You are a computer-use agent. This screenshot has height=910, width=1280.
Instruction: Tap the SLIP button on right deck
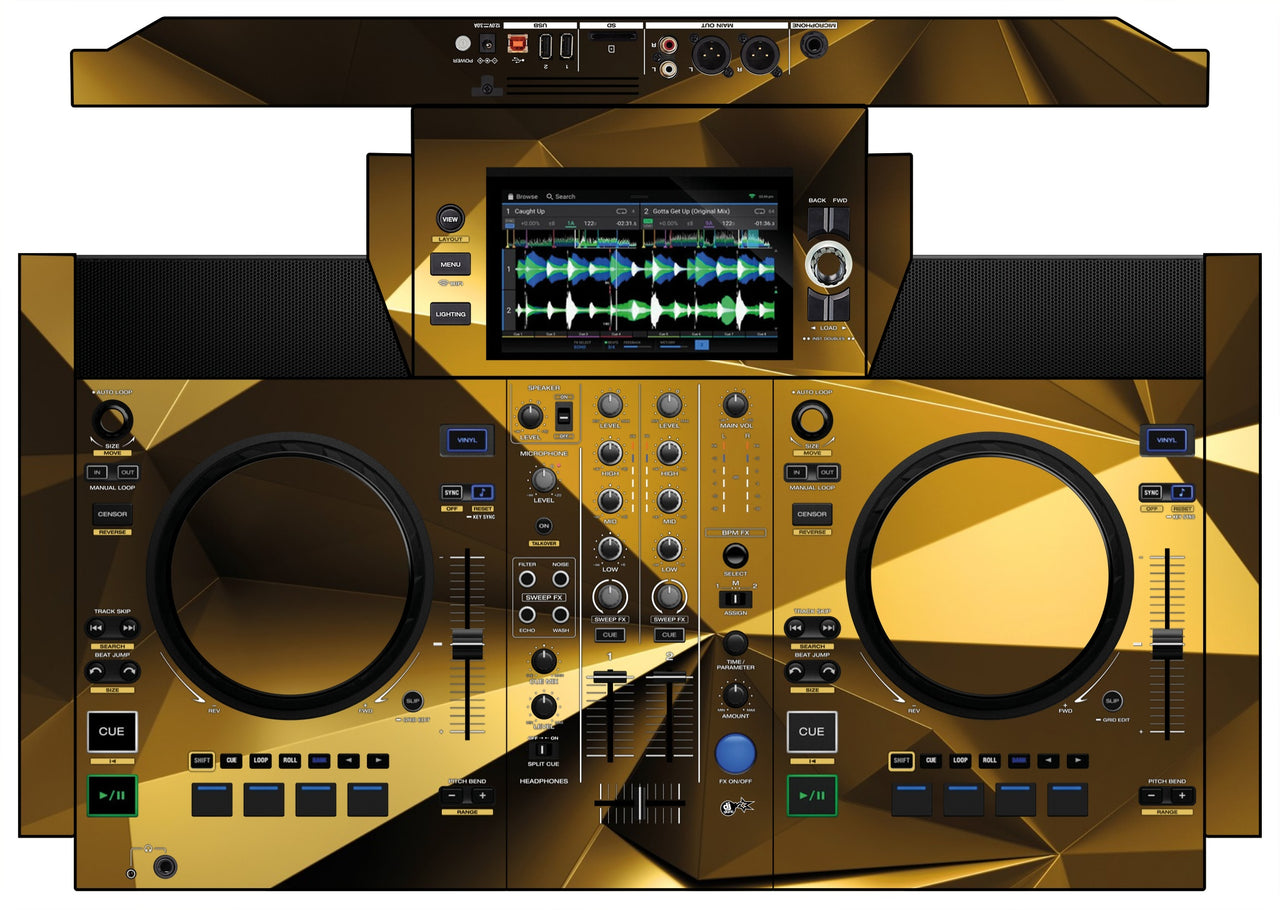[x=1112, y=700]
